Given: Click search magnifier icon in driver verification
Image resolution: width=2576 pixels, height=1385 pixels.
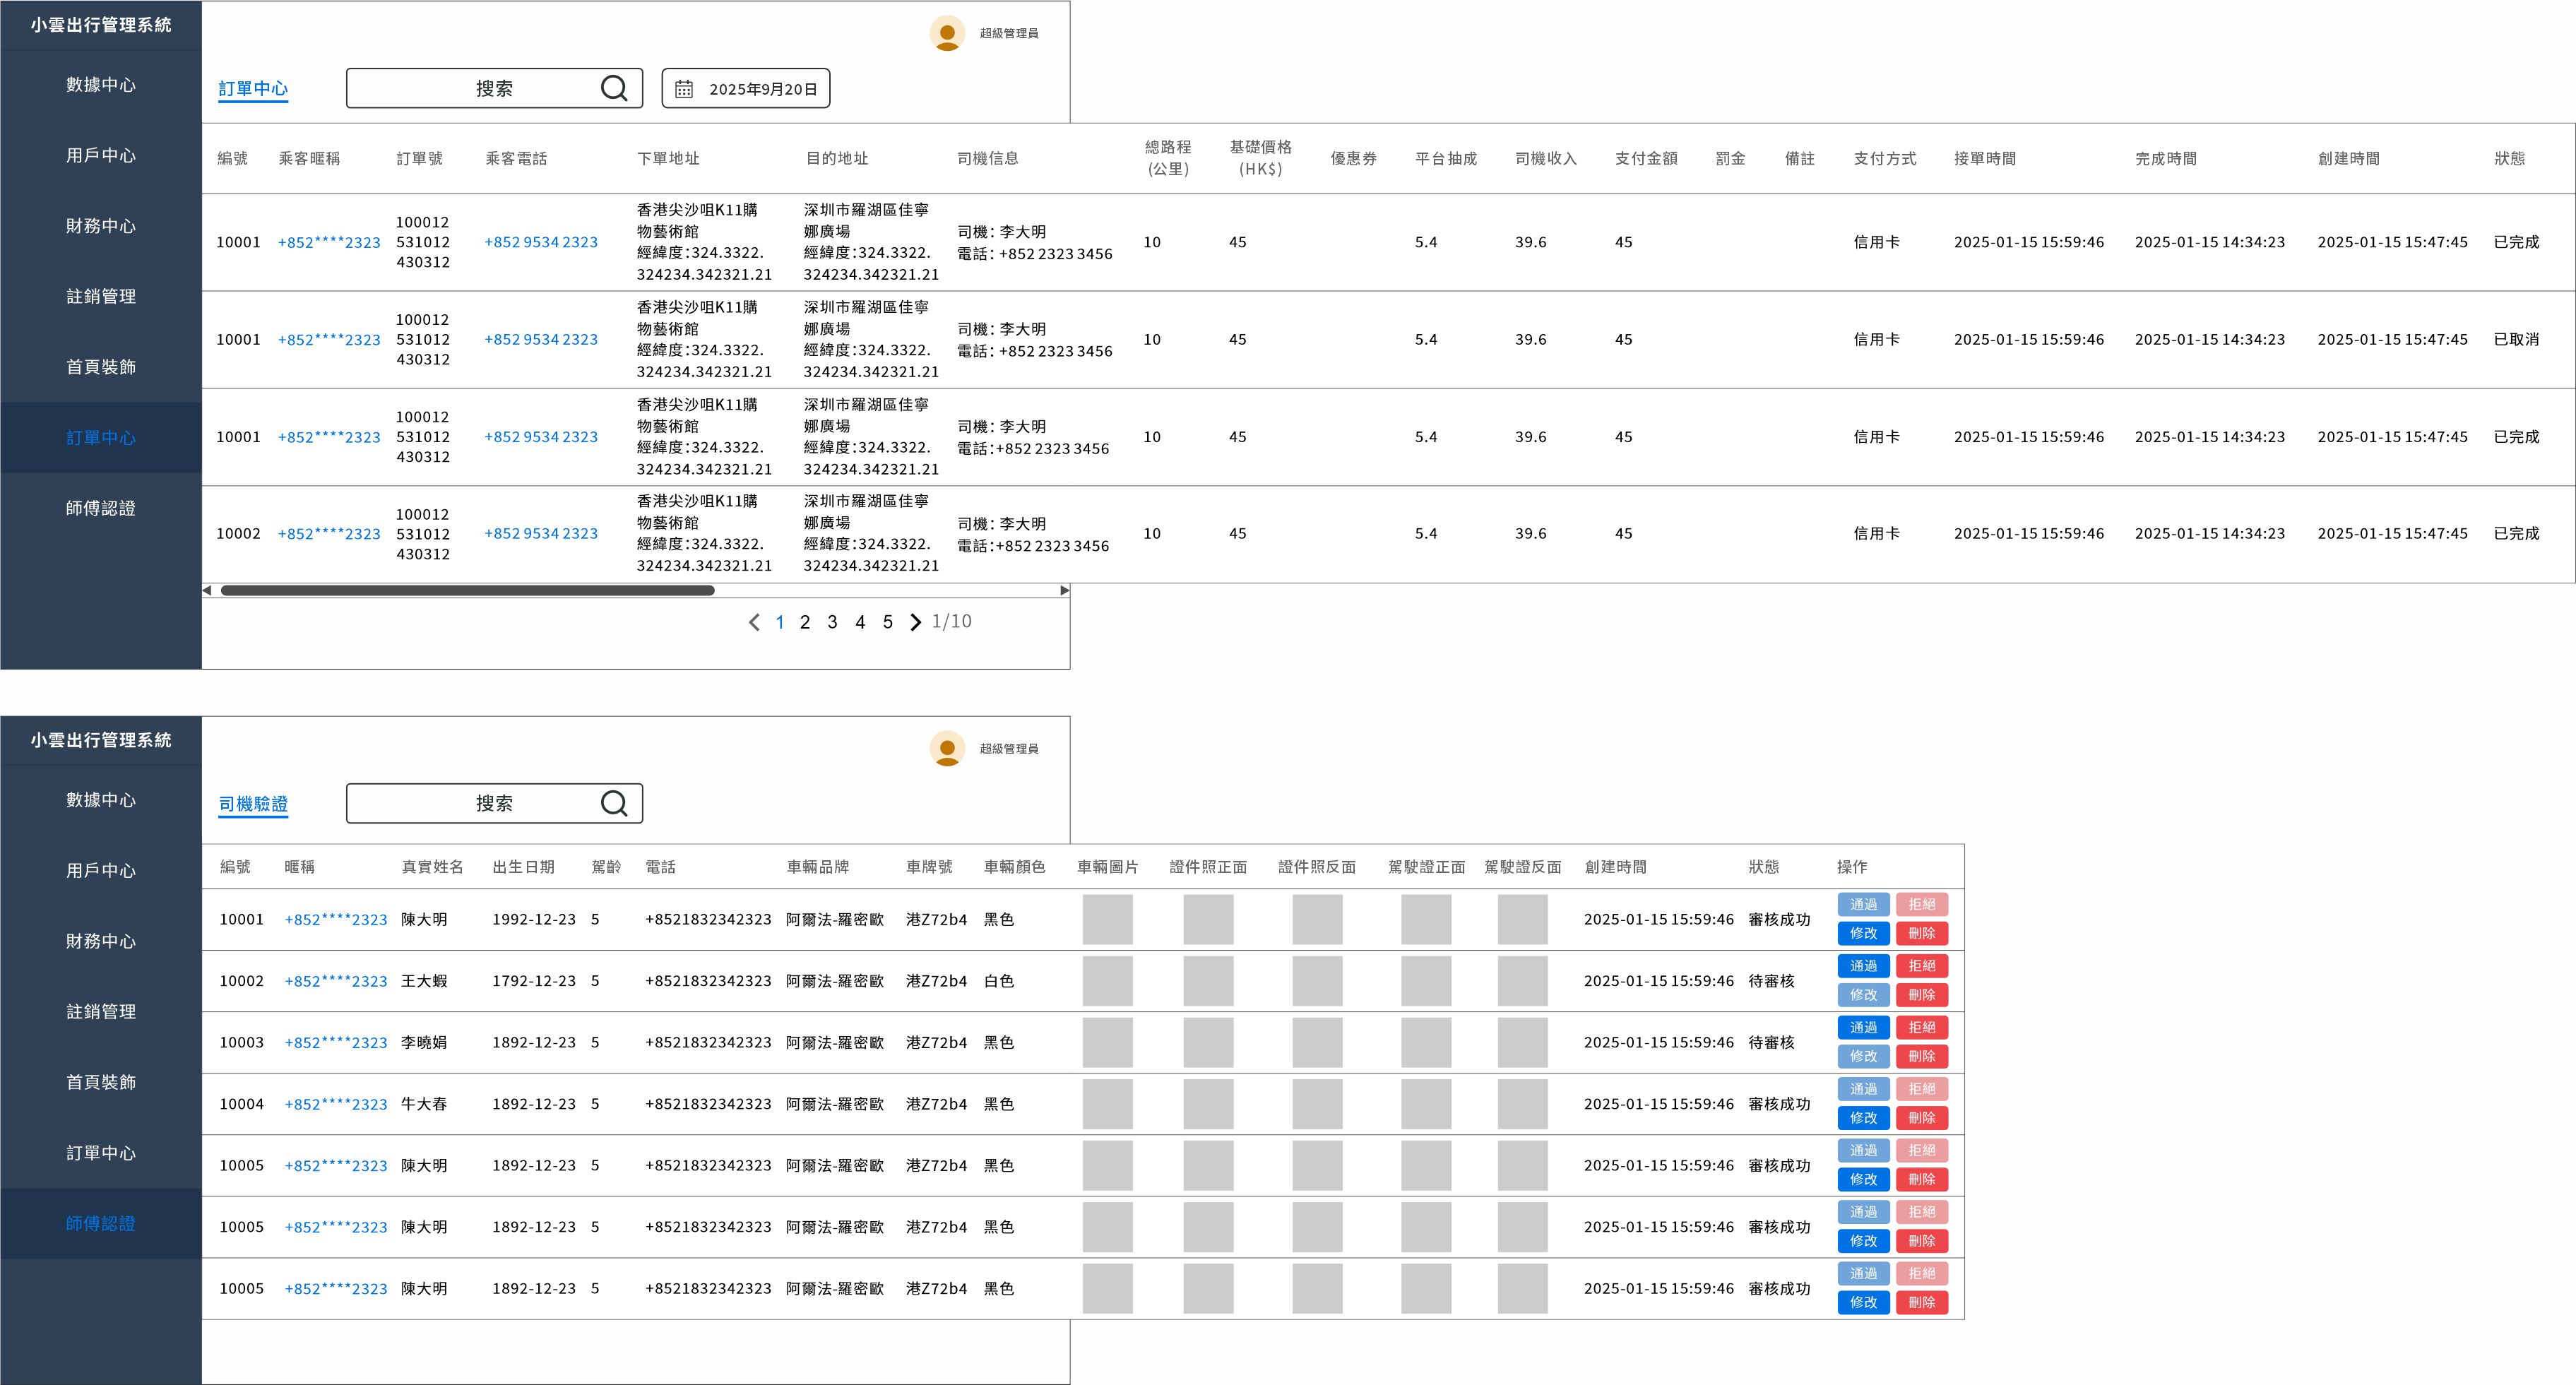Looking at the screenshot, I should [614, 803].
